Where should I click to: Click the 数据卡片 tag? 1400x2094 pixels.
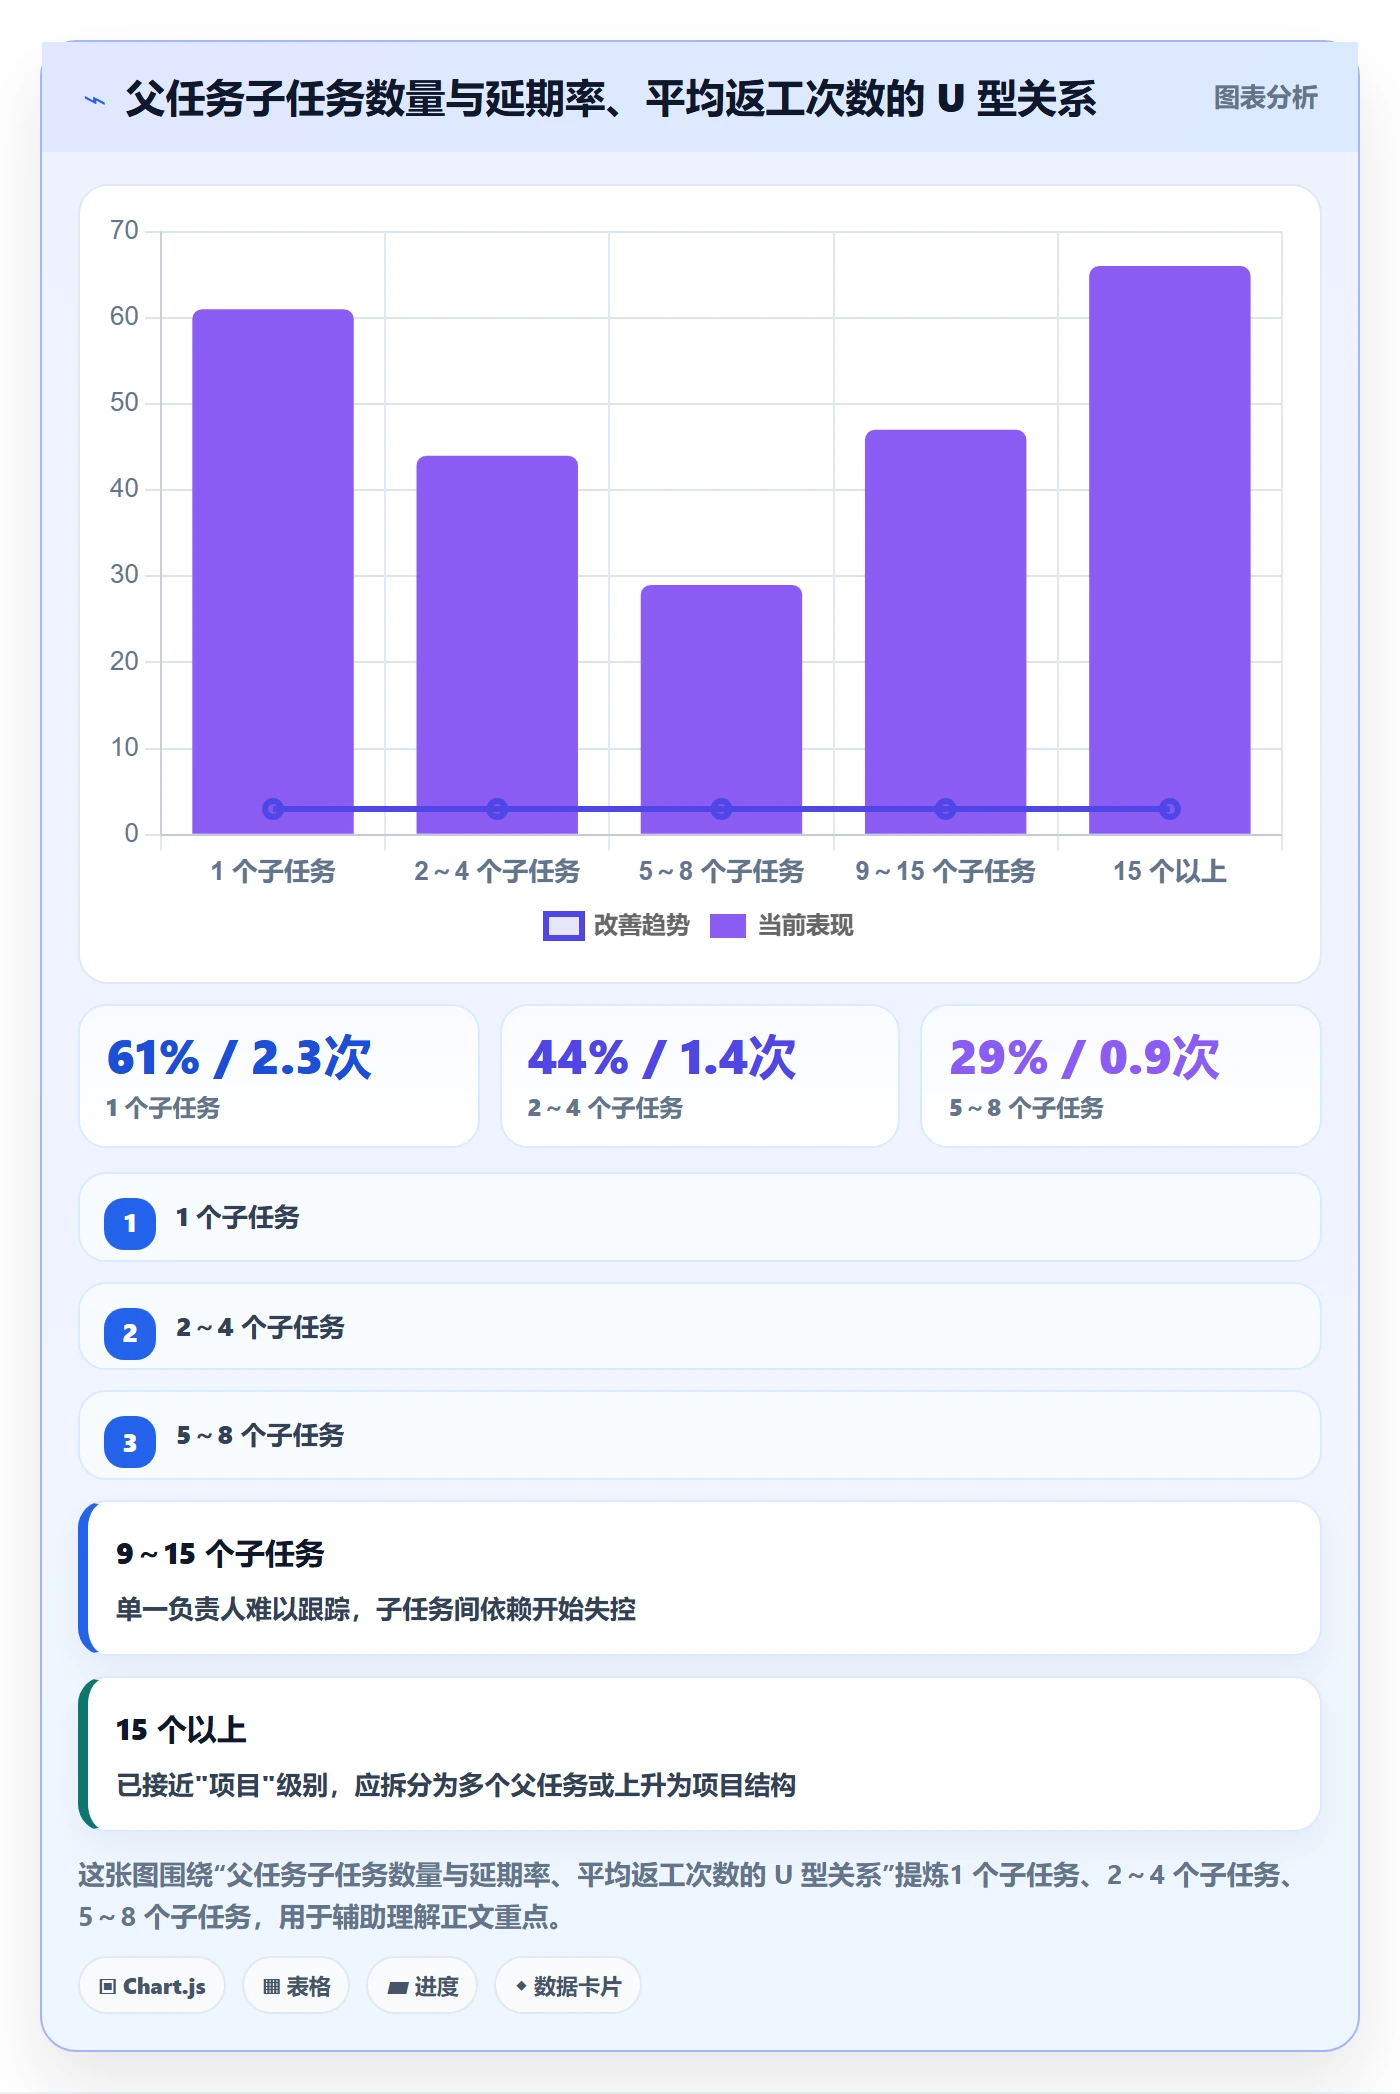pos(568,1986)
